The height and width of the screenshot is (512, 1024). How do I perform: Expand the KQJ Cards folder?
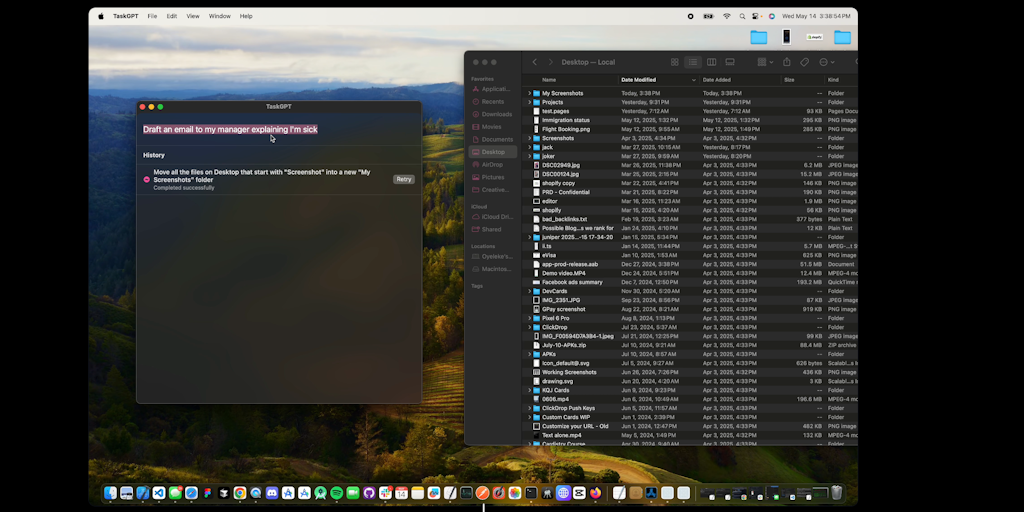(529, 391)
